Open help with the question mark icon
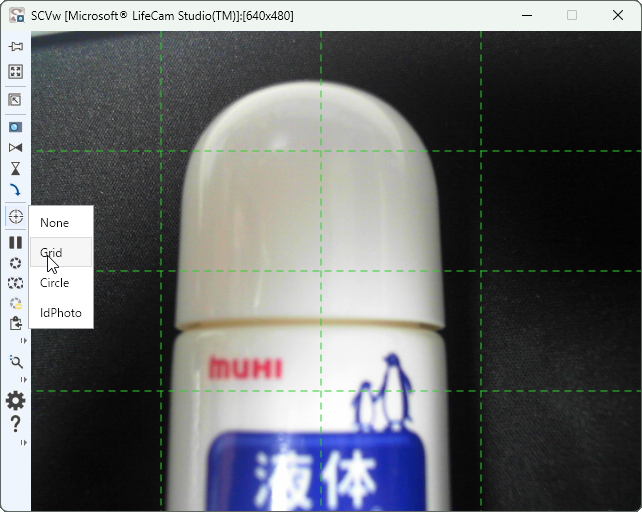This screenshot has height=512, width=642. pos(16,424)
